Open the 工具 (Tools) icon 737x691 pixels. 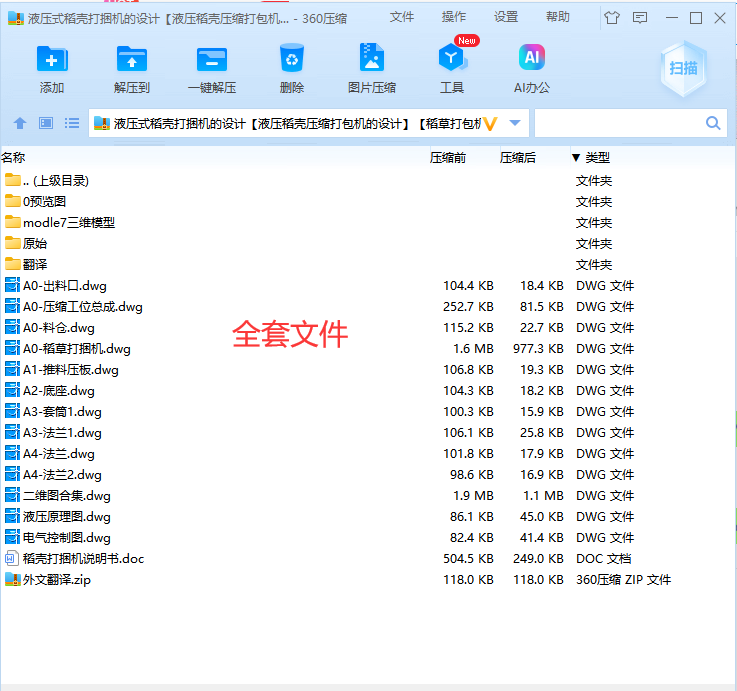pos(452,57)
